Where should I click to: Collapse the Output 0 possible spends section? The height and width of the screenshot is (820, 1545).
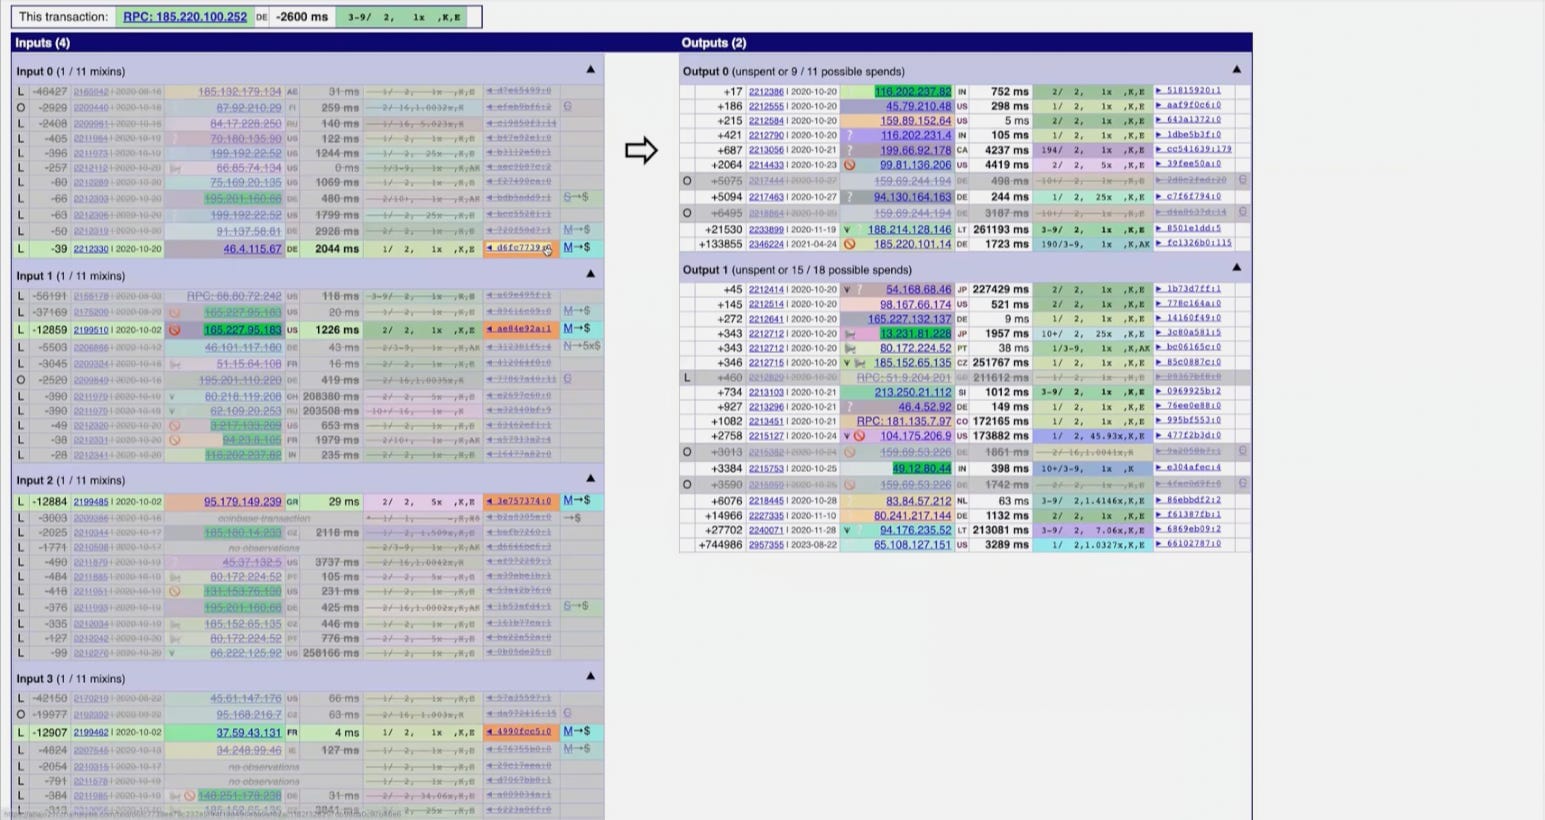point(1237,70)
